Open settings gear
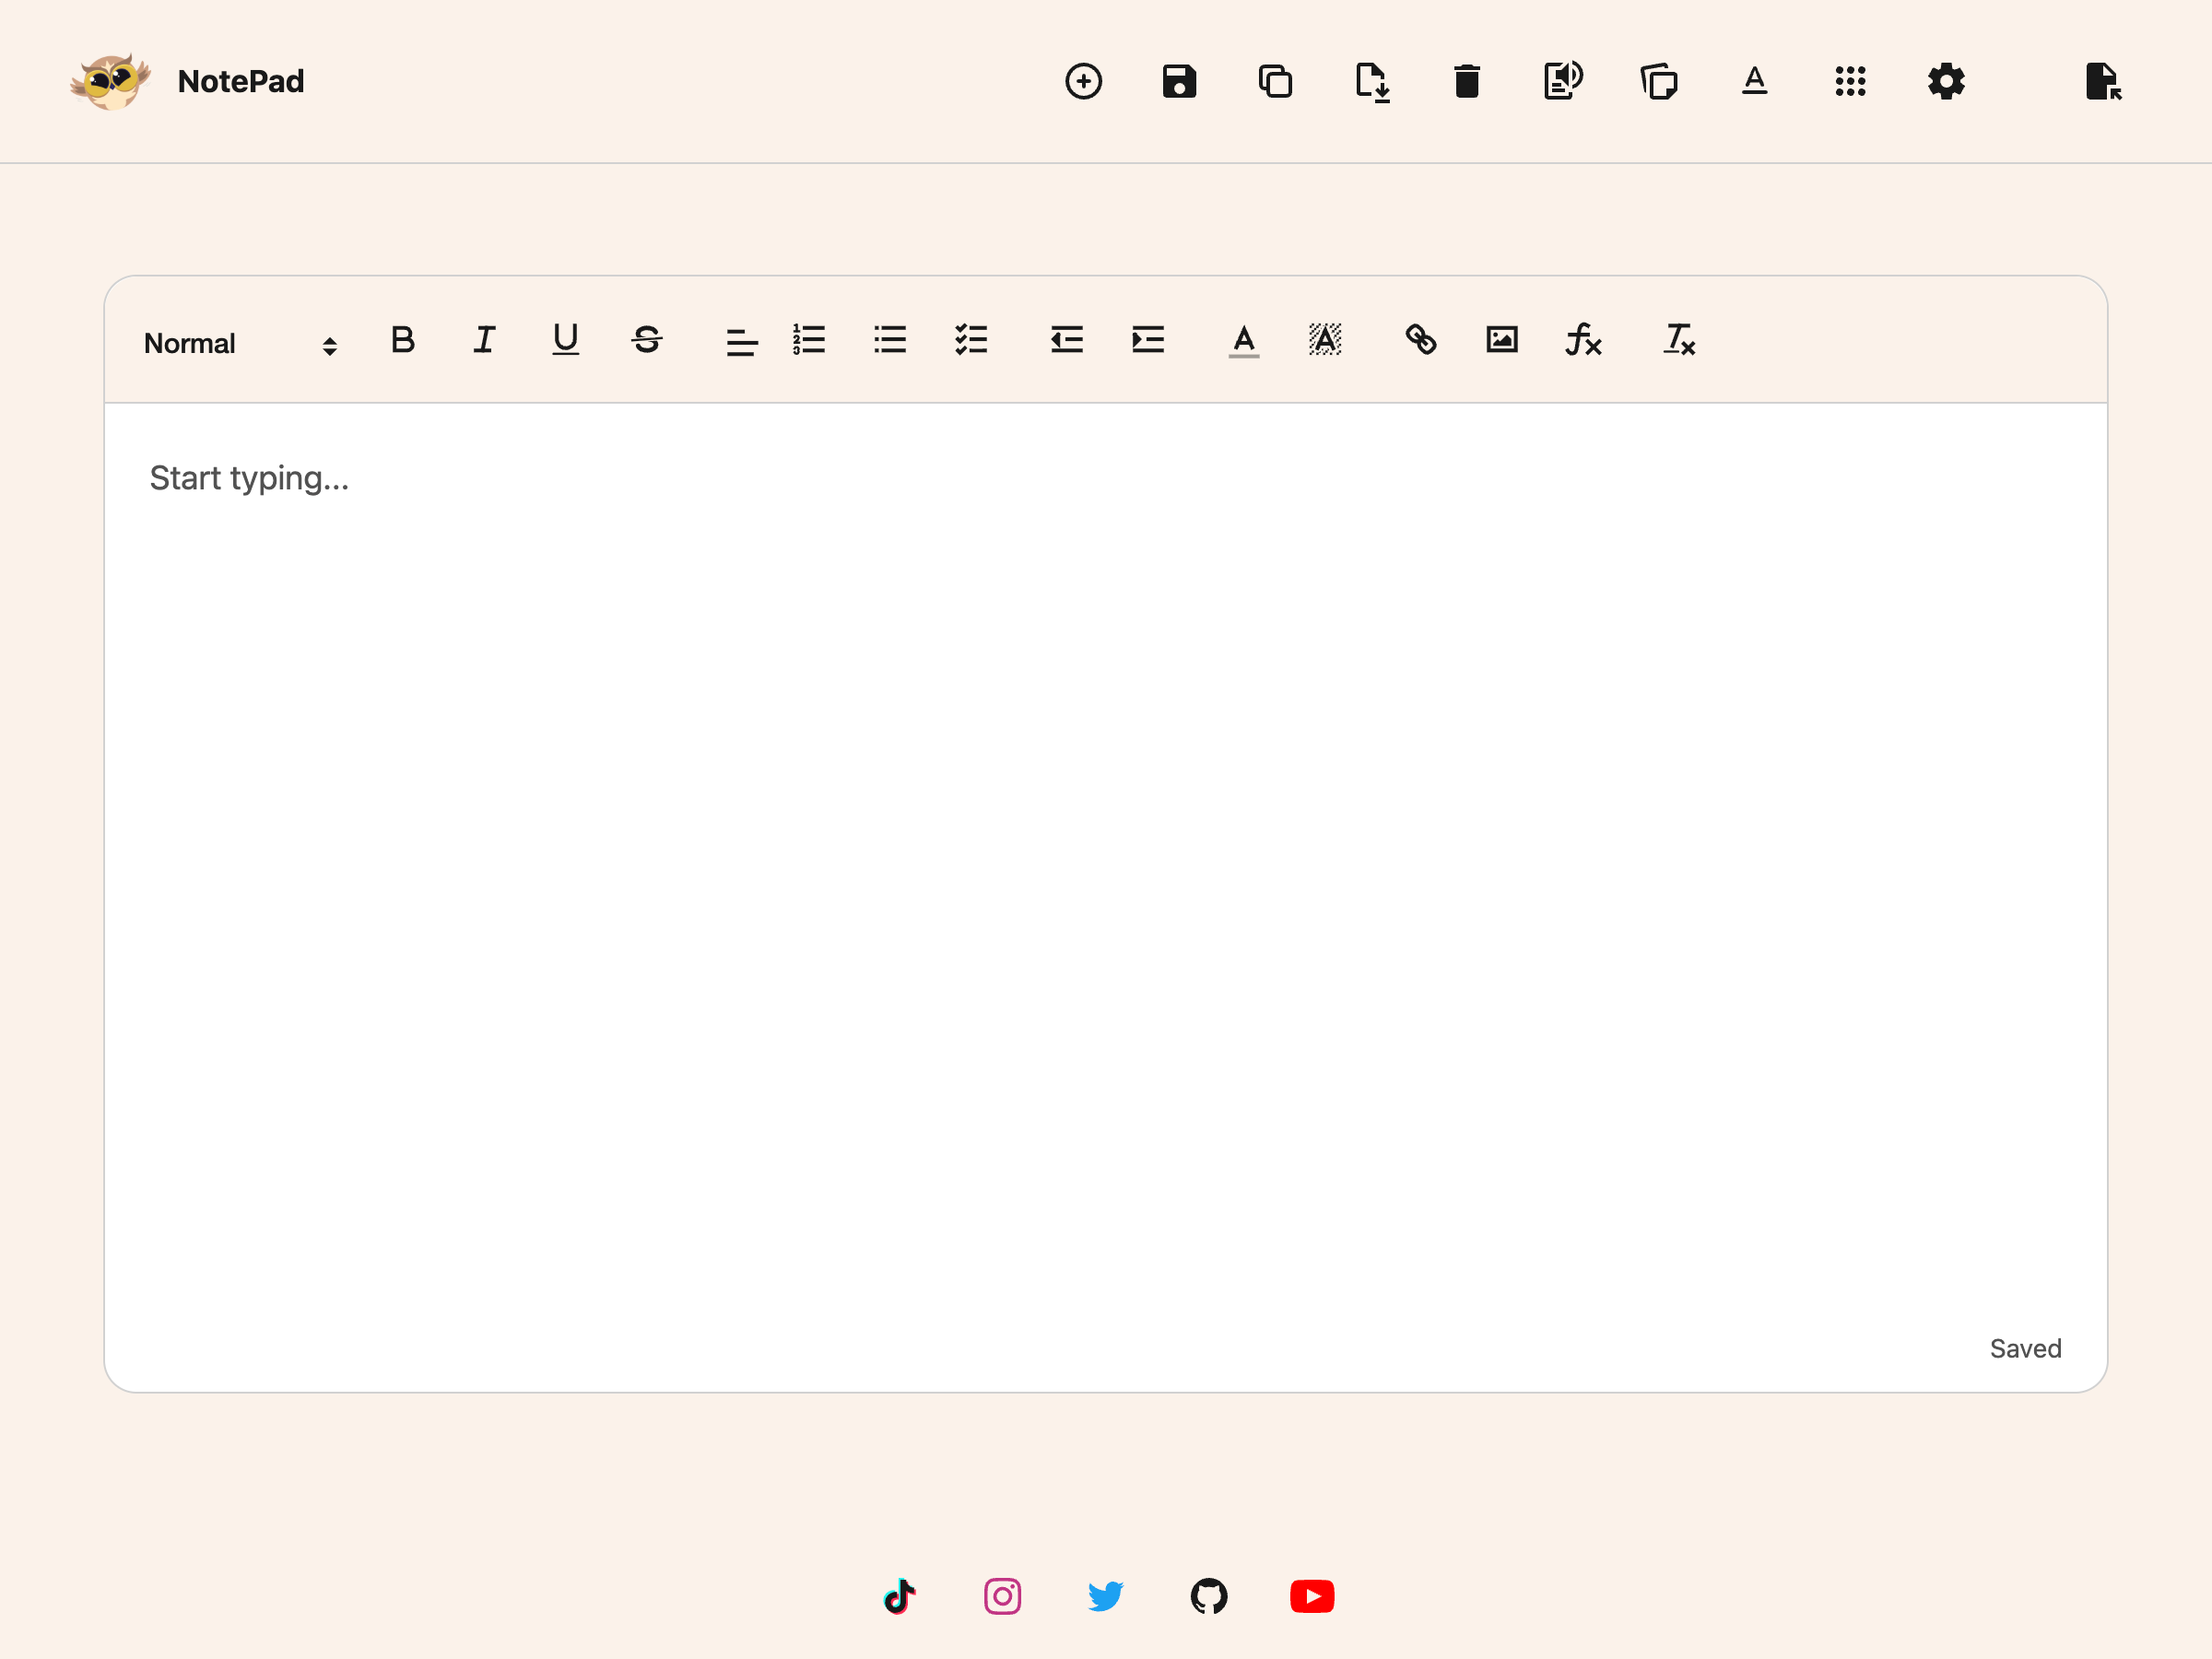The image size is (2212, 1659). click(1946, 81)
